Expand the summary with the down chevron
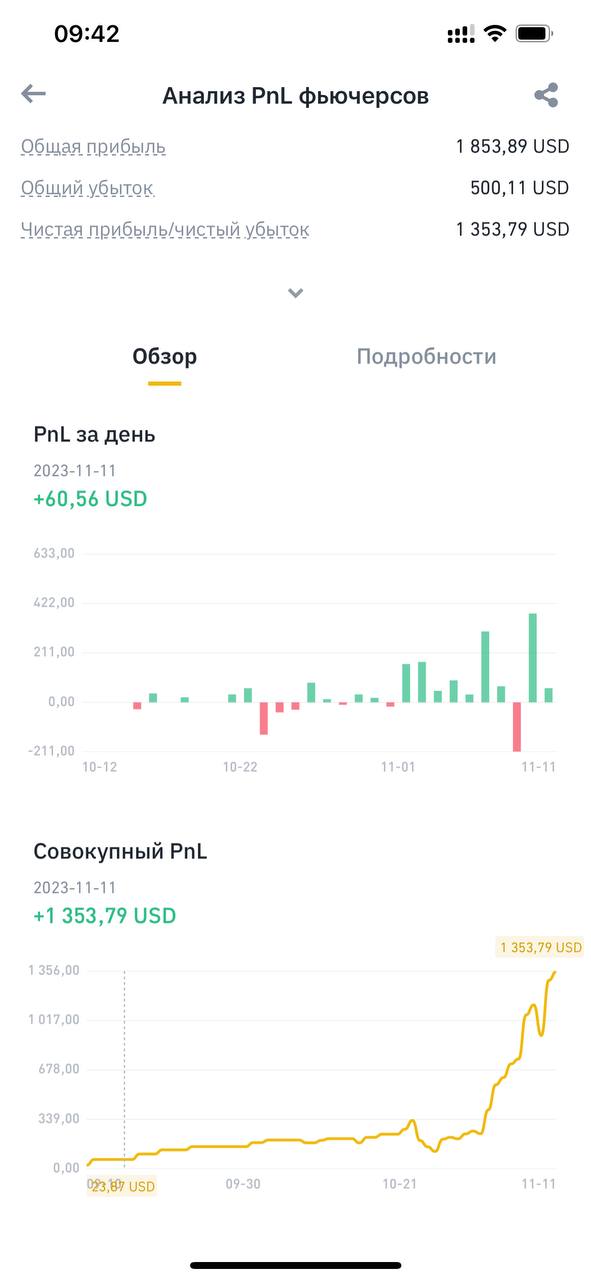The image size is (591, 1280). tap(295, 293)
